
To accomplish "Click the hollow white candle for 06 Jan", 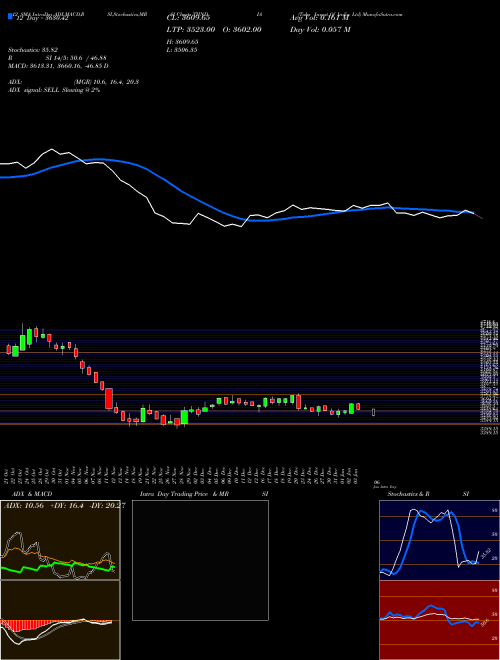I will 373,412.
